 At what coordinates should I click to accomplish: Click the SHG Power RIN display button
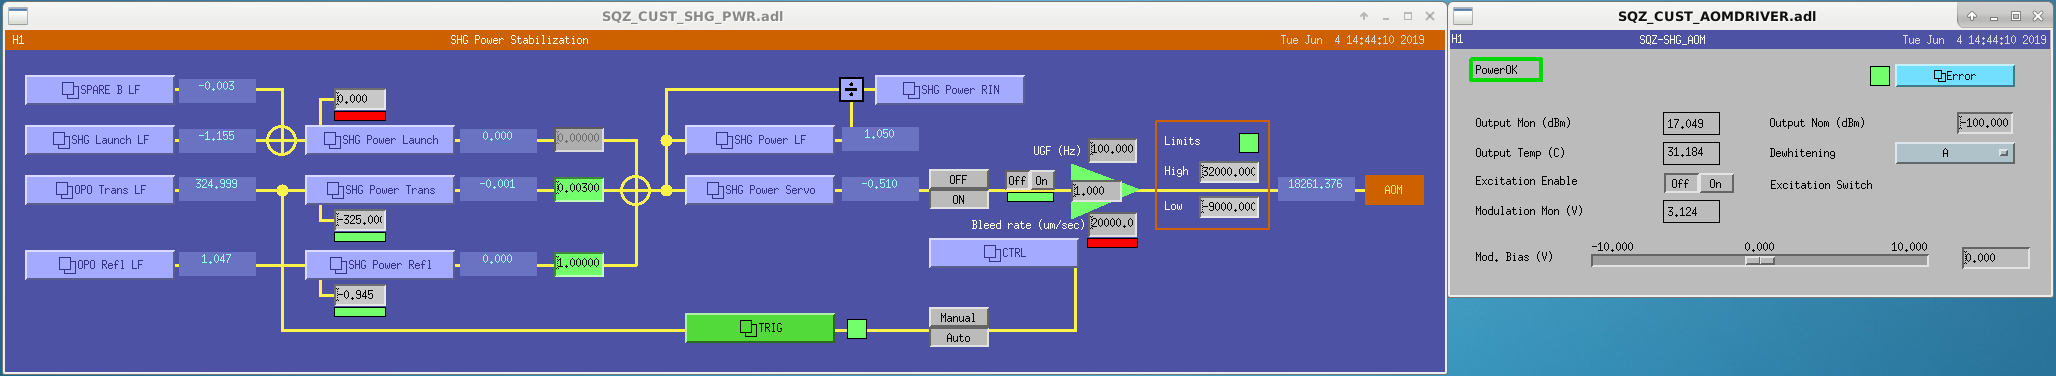click(x=950, y=90)
